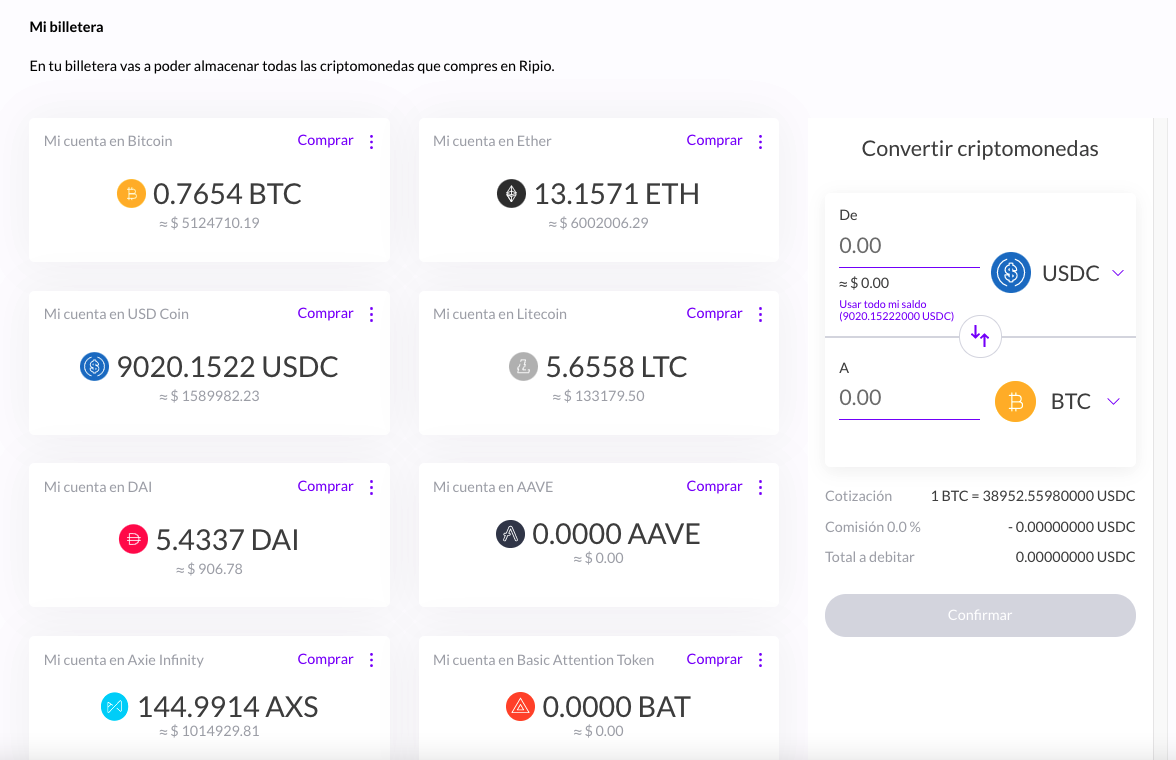Click the Litecoin icon on the LTC card

pos(521,366)
